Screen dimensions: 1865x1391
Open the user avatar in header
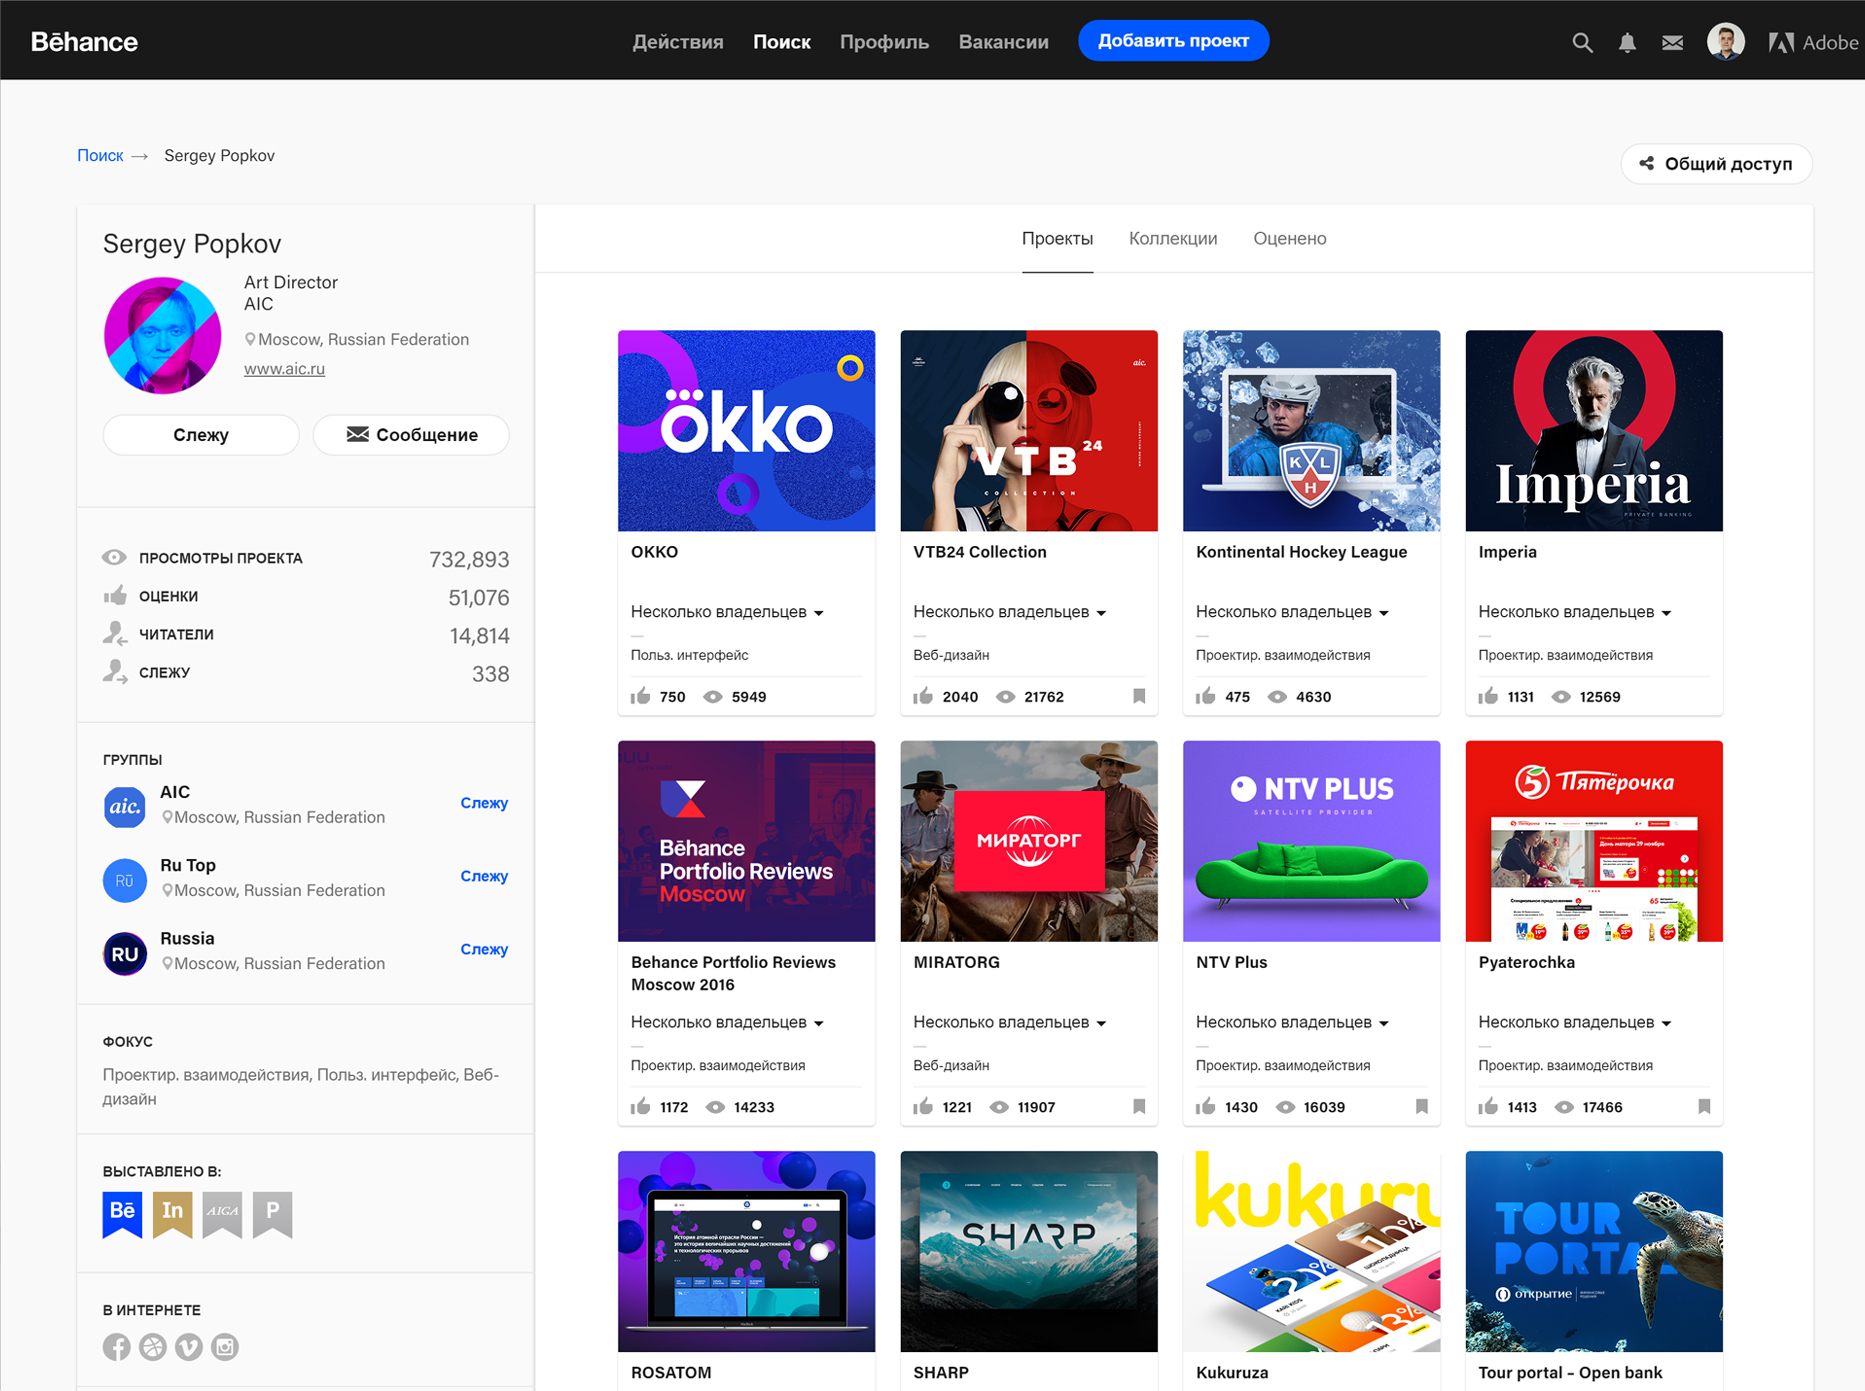pos(1726,42)
